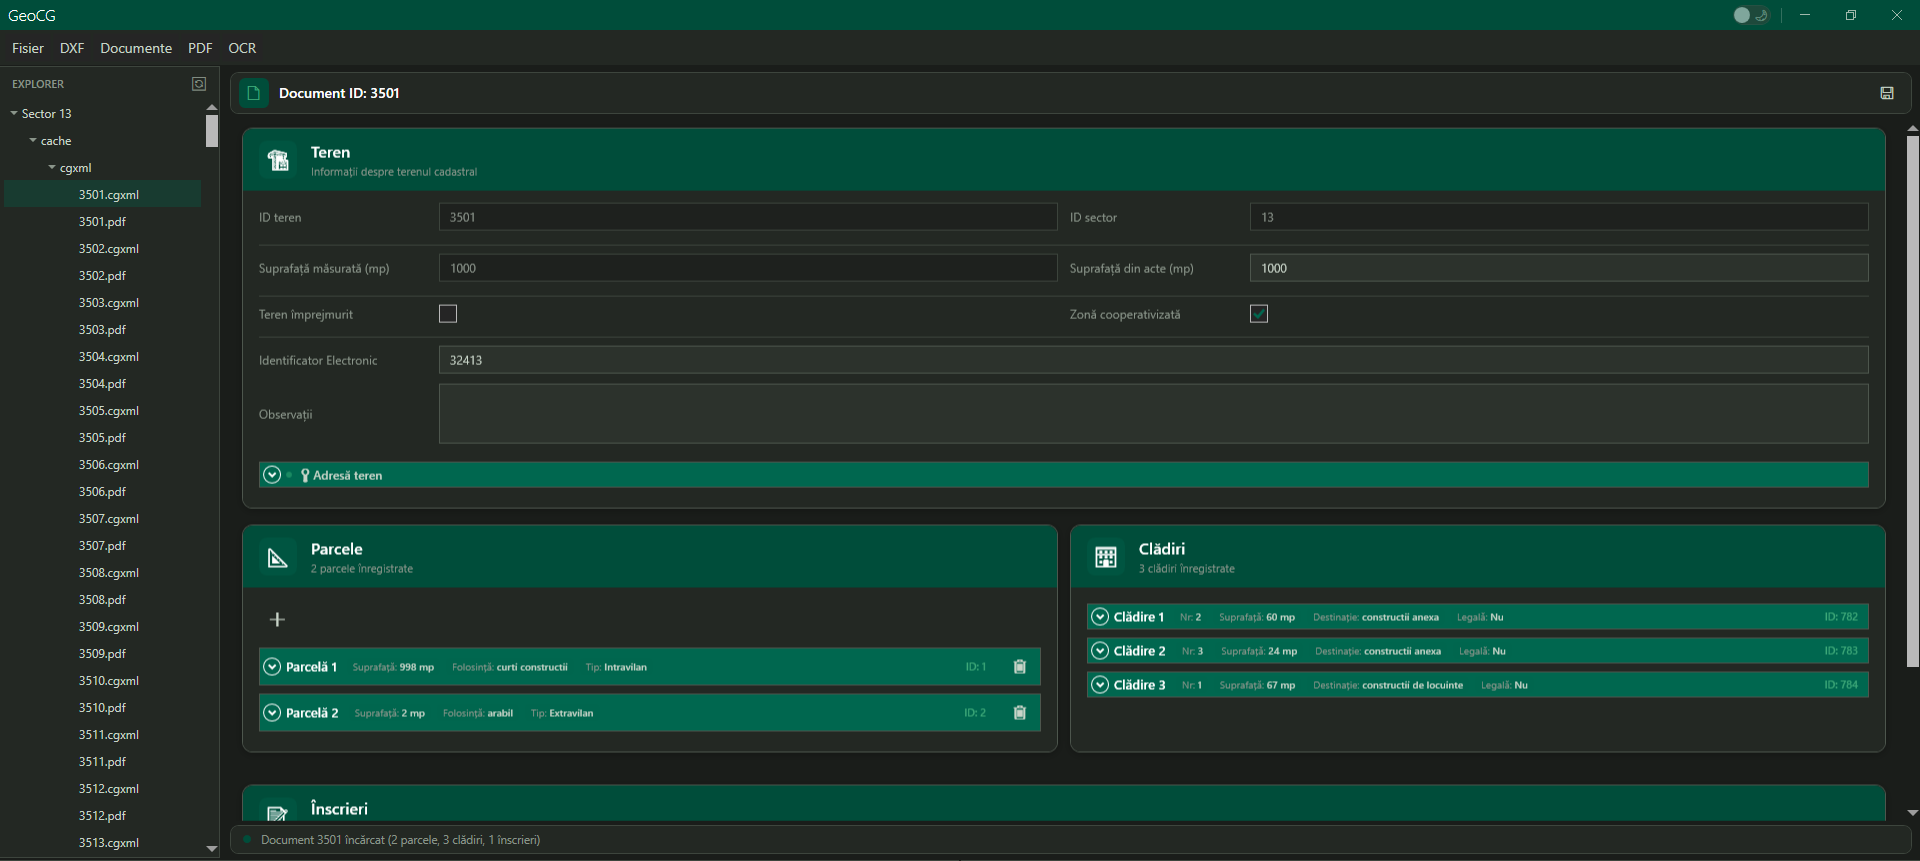1920x861 pixels.
Task: Click the Explorer panel collapse icon
Action: [x=199, y=84]
